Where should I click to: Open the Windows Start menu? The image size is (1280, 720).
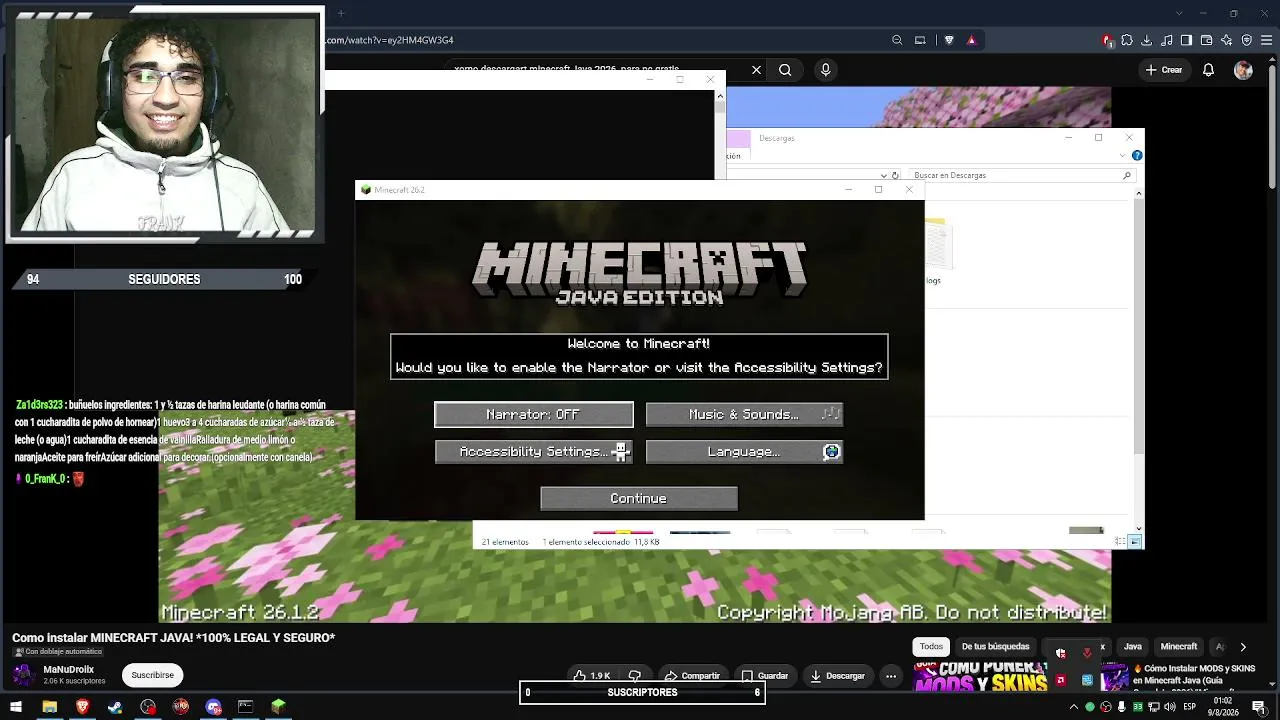16,707
